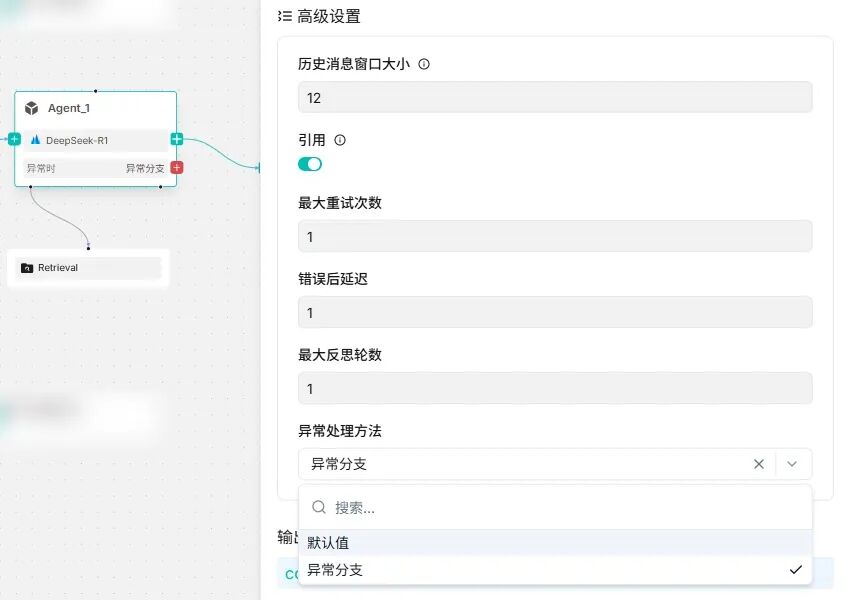Toggle off the 引用 switch

tap(310, 164)
